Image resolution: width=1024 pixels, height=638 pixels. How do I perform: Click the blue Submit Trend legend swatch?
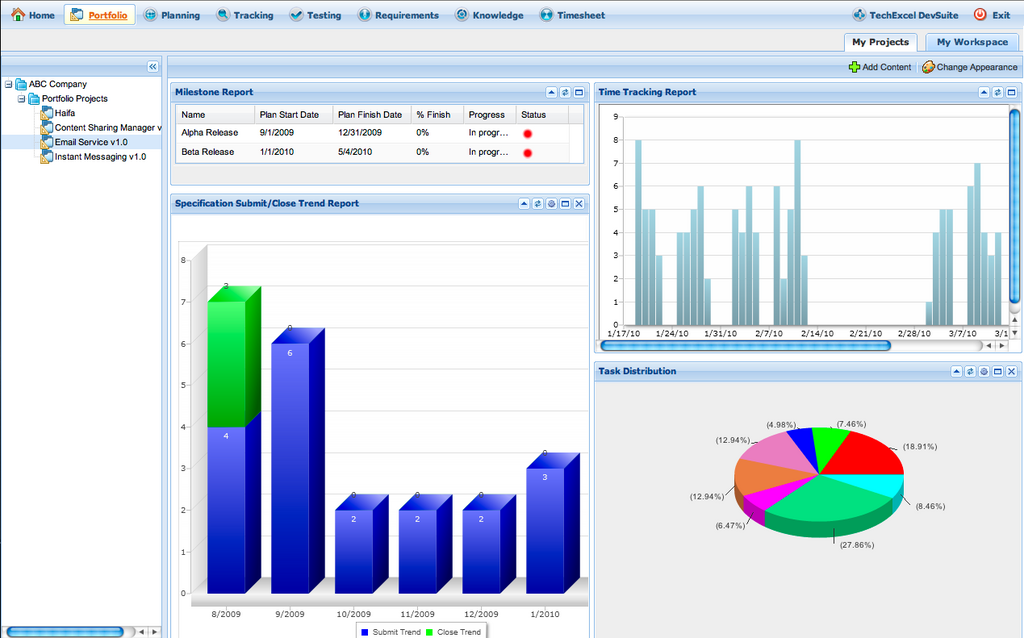(364, 632)
